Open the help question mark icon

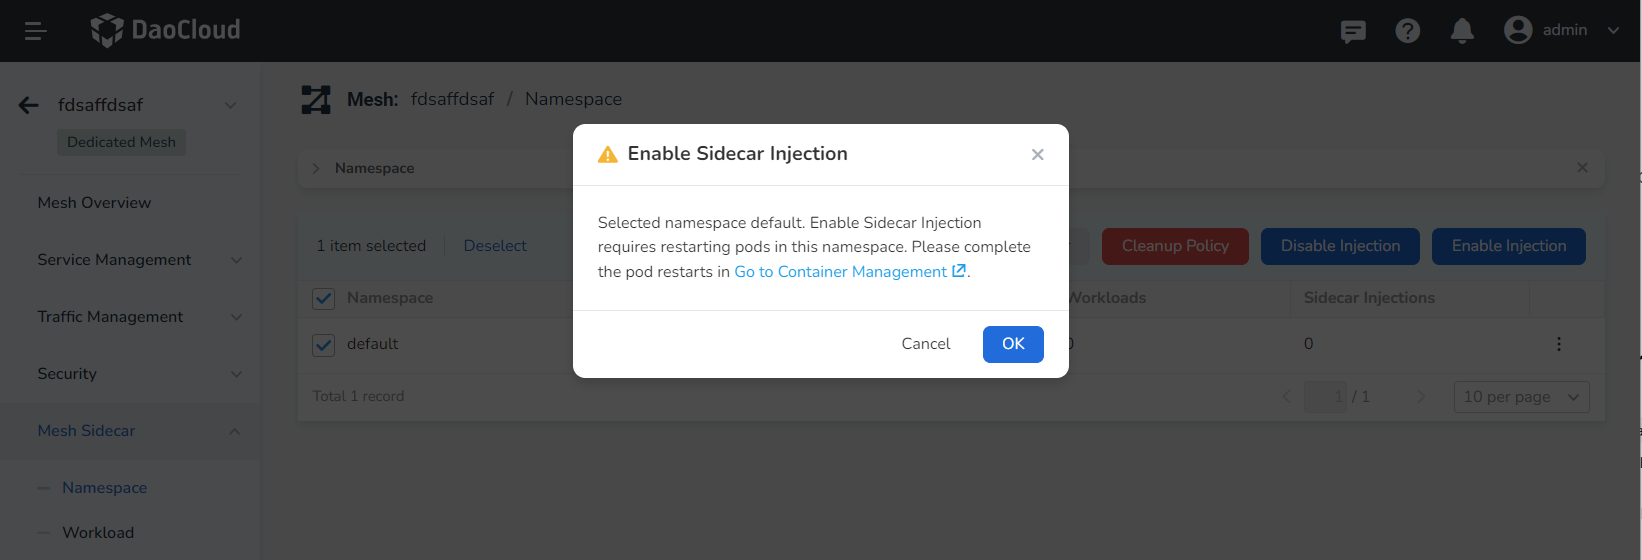(1407, 31)
